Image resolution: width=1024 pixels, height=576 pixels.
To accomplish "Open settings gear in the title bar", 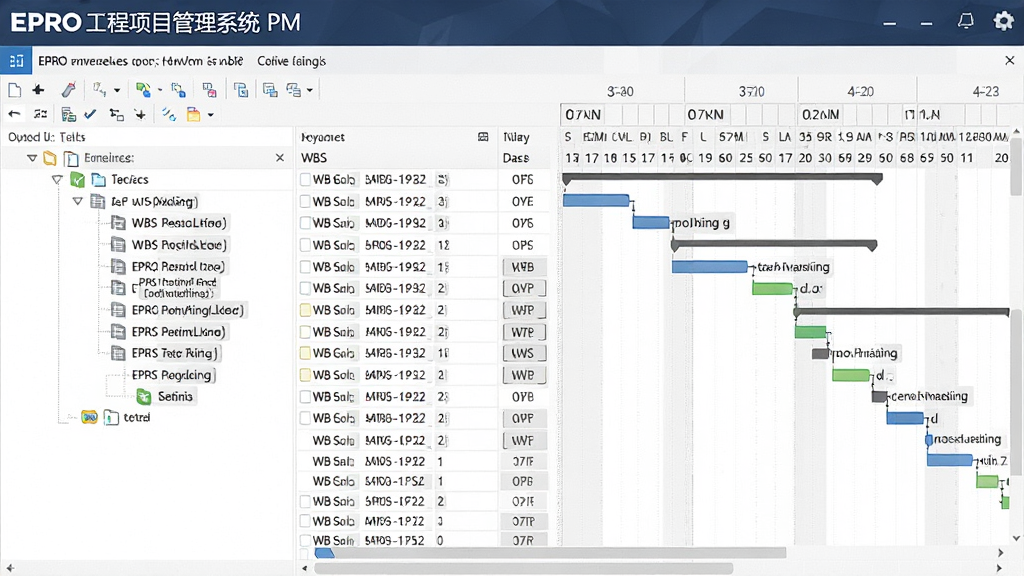I will coord(1003,22).
